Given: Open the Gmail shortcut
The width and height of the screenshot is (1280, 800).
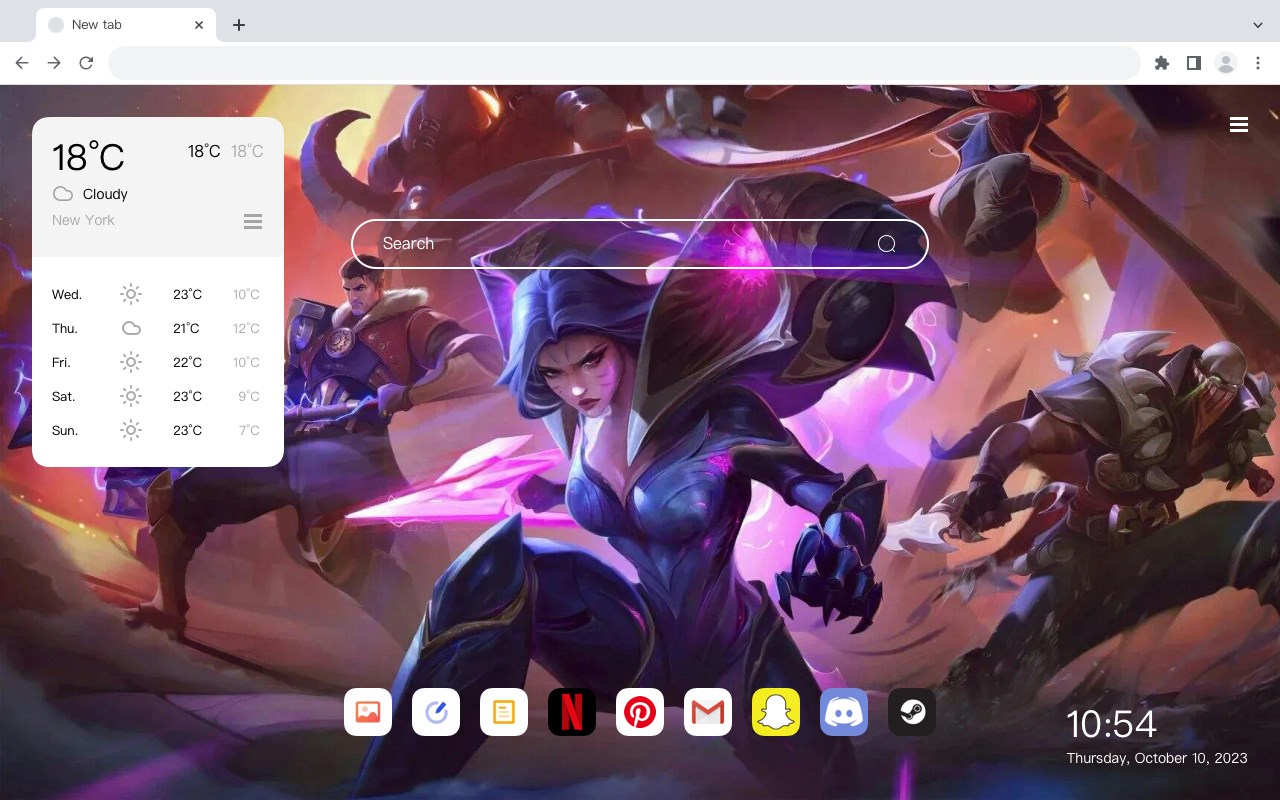Looking at the screenshot, I should [x=708, y=712].
